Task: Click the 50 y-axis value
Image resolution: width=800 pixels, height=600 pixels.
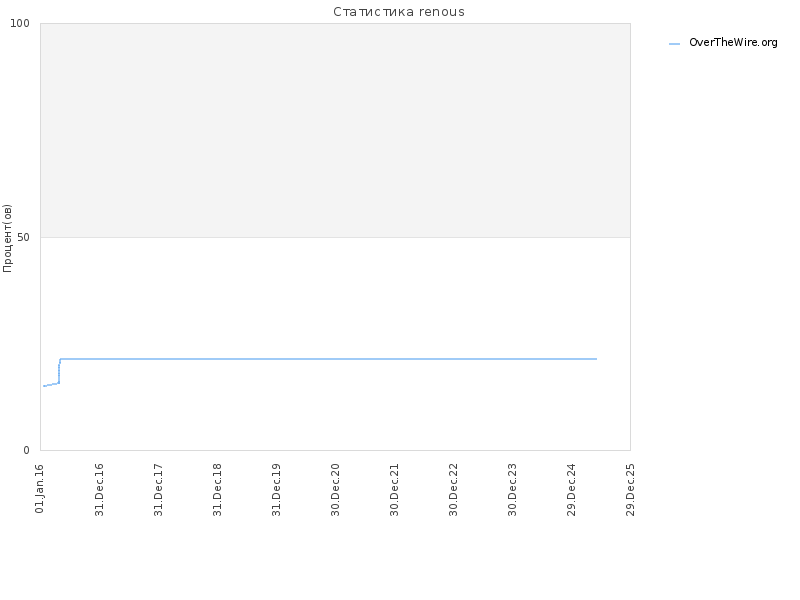Action: [x=23, y=237]
